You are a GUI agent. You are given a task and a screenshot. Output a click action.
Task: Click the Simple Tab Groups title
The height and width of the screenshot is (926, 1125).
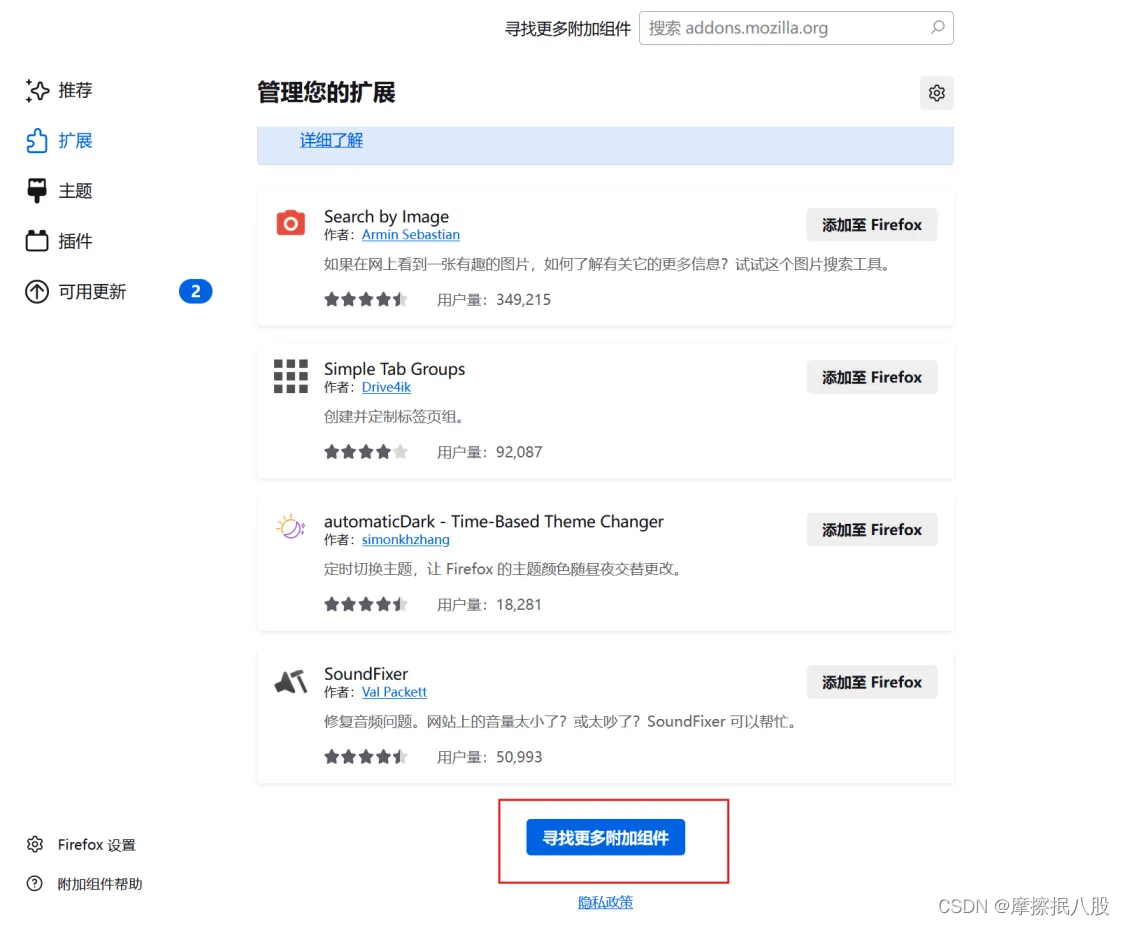pyautogui.click(x=394, y=369)
